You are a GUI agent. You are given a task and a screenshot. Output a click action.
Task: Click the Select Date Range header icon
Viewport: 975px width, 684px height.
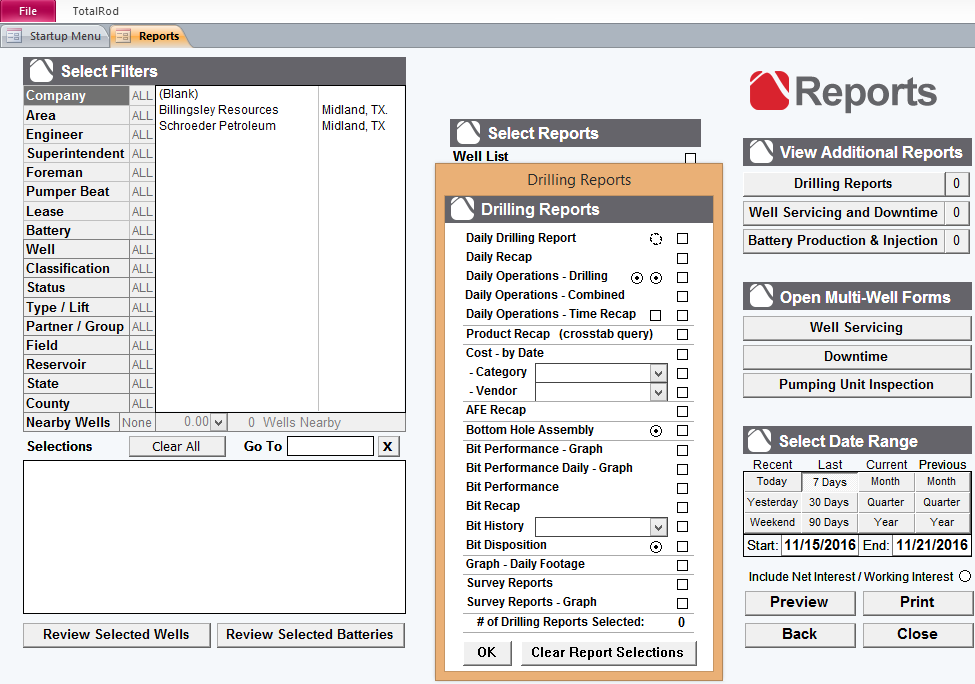[761, 441]
